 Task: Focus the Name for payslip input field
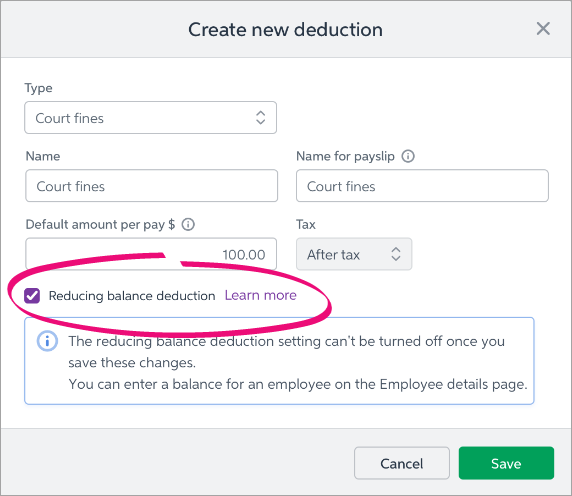point(422,186)
